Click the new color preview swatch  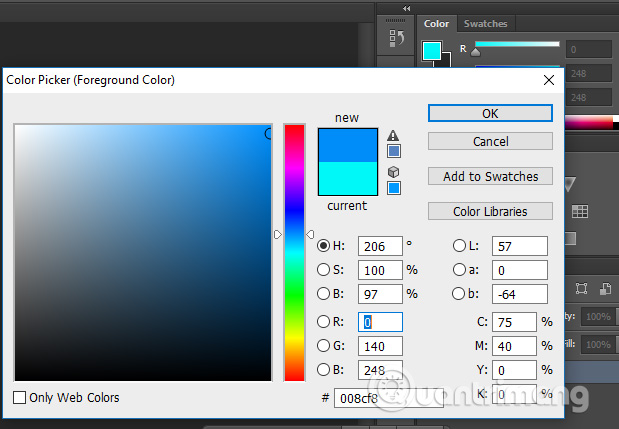click(348, 145)
